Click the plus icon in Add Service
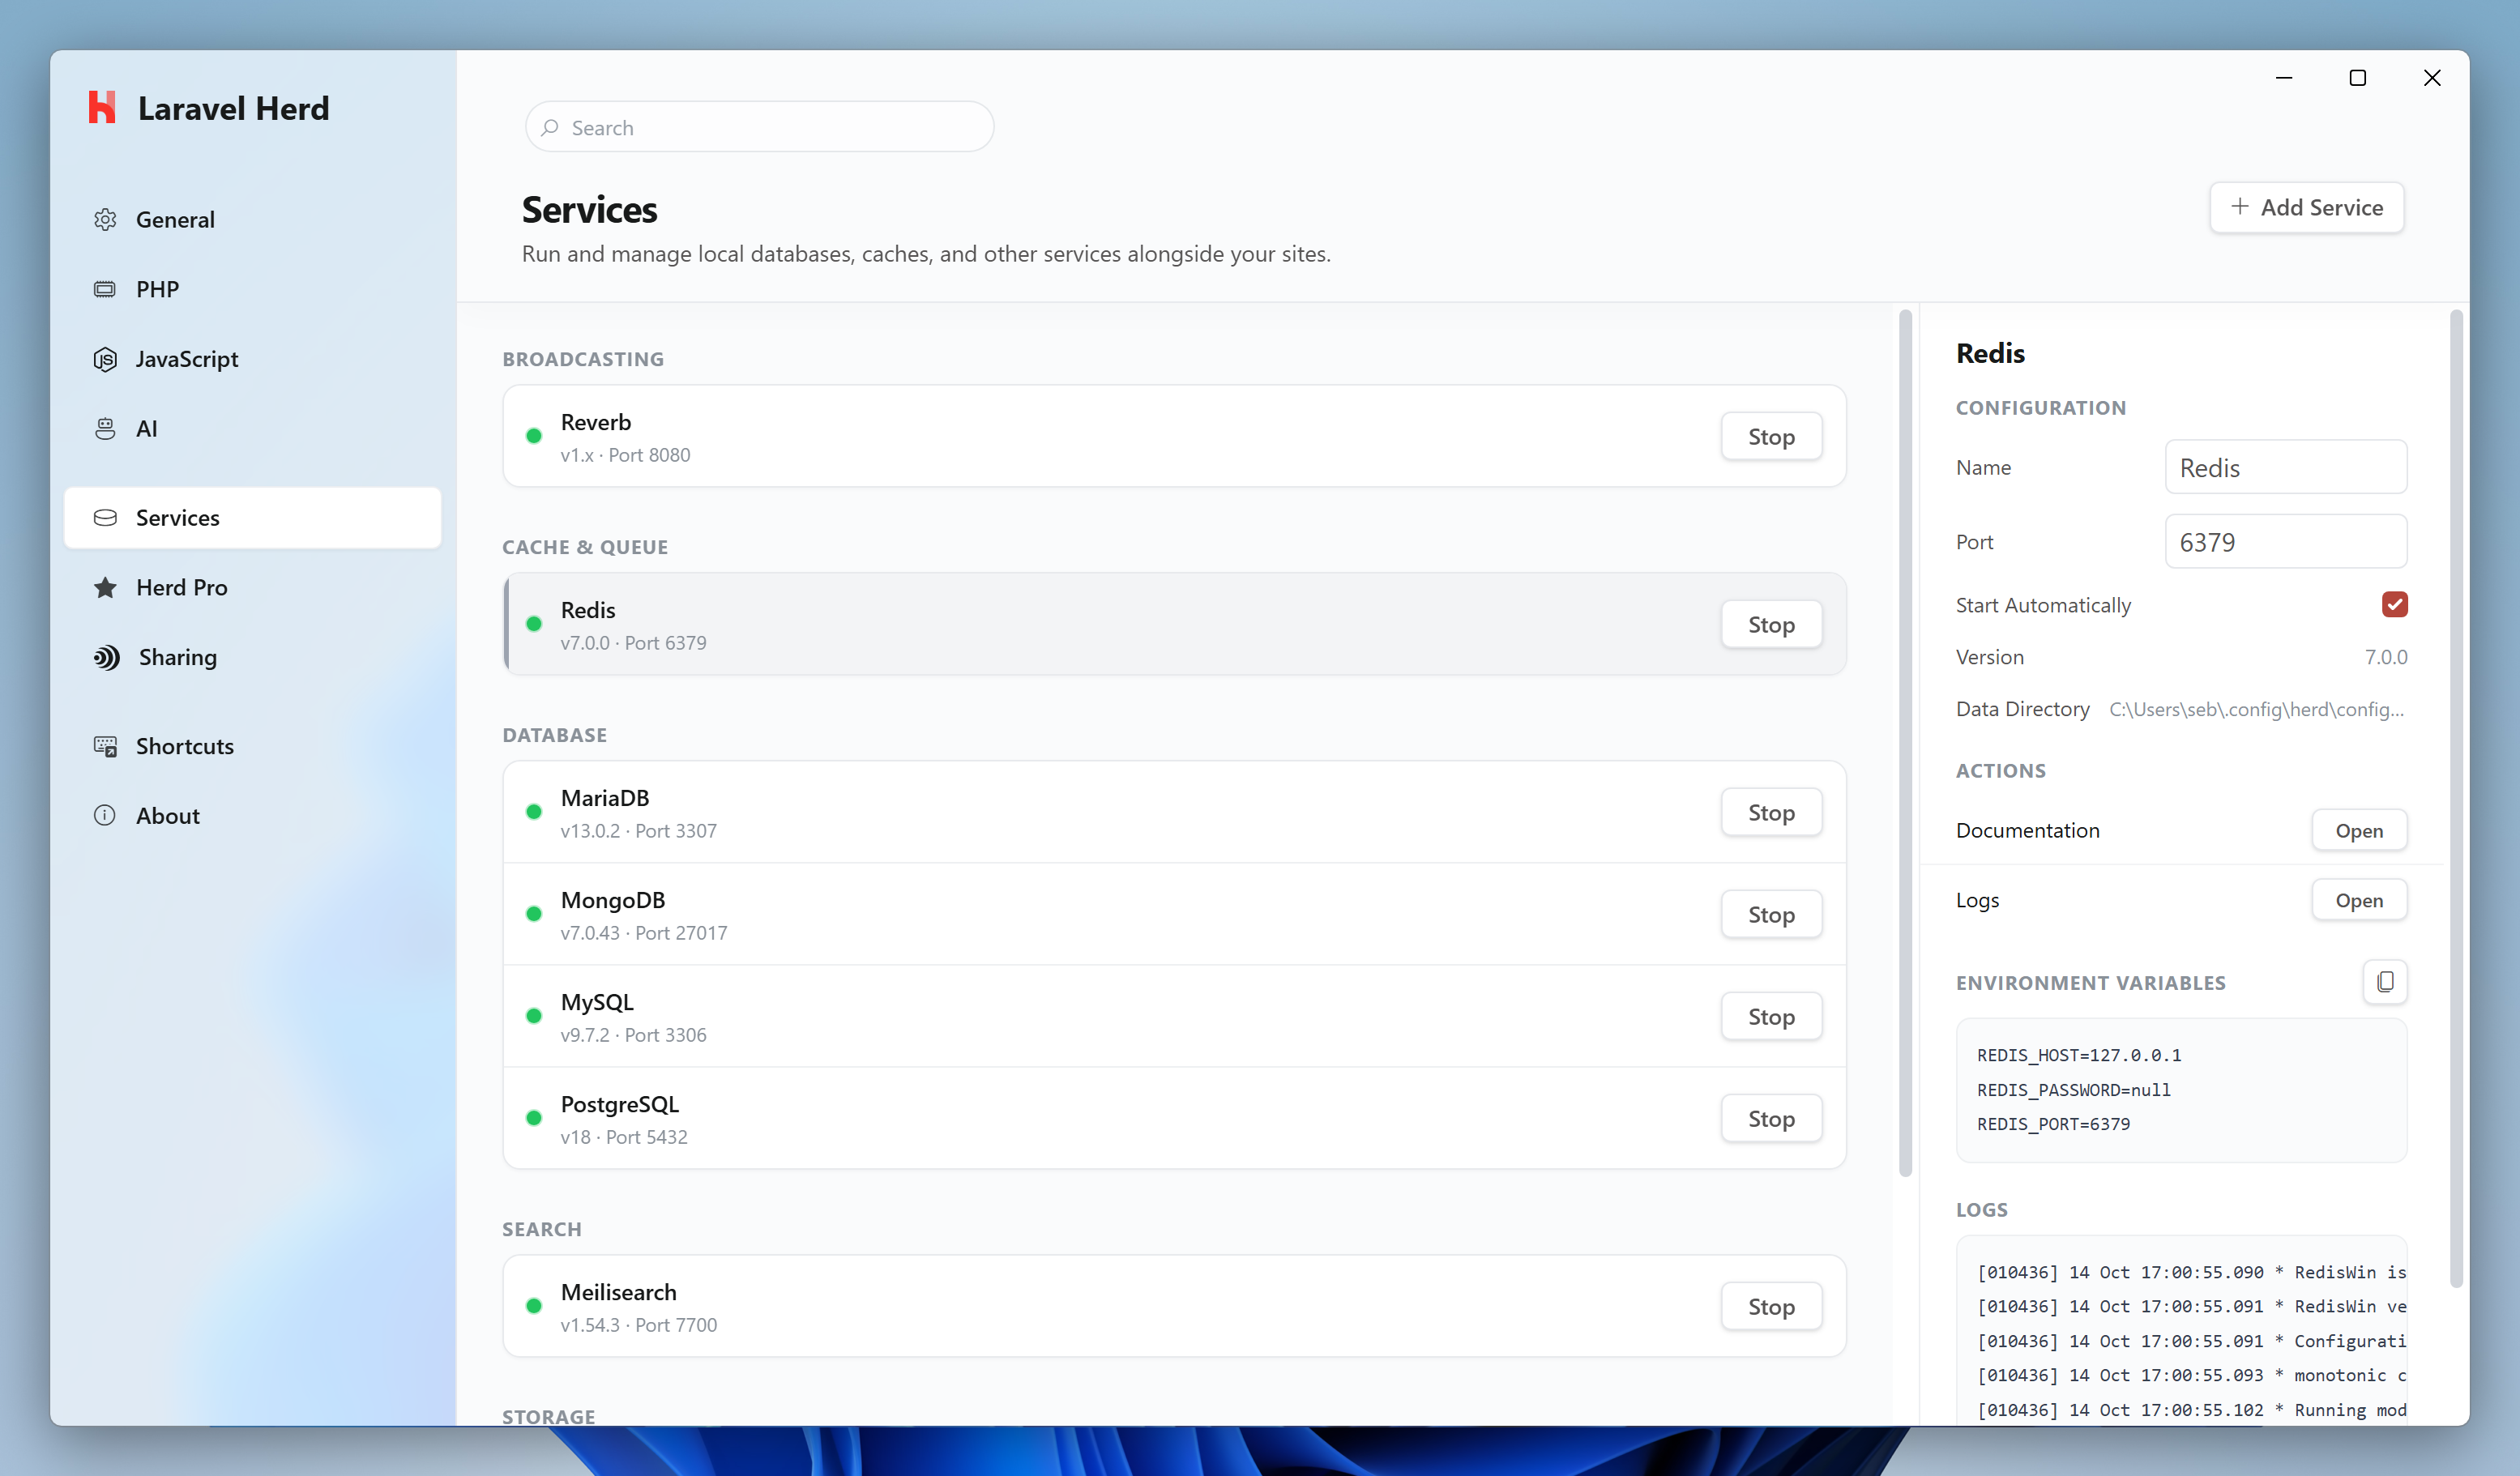Image resolution: width=2520 pixels, height=1476 pixels. tap(2240, 206)
